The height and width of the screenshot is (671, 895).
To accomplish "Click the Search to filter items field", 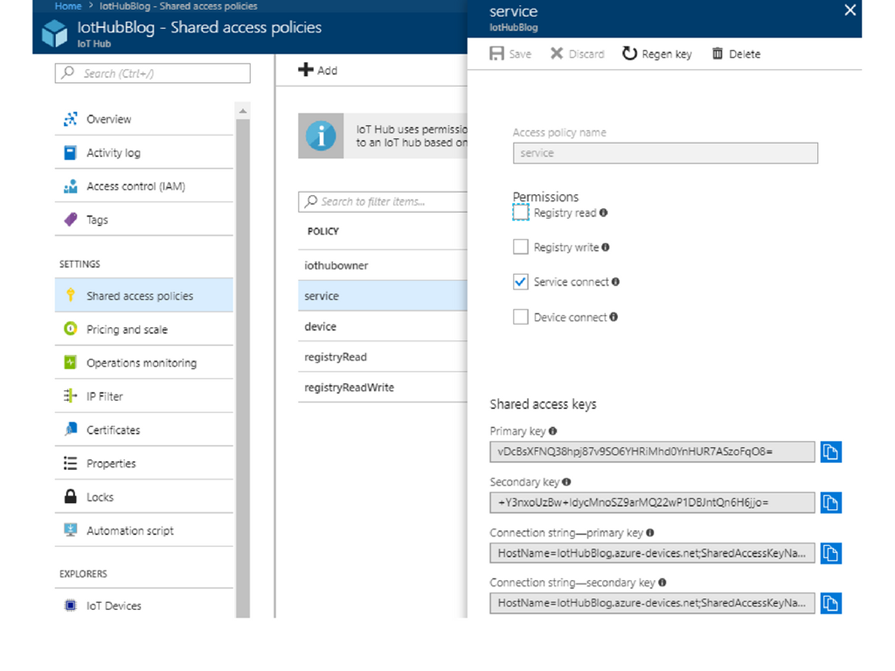I will 382,201.
